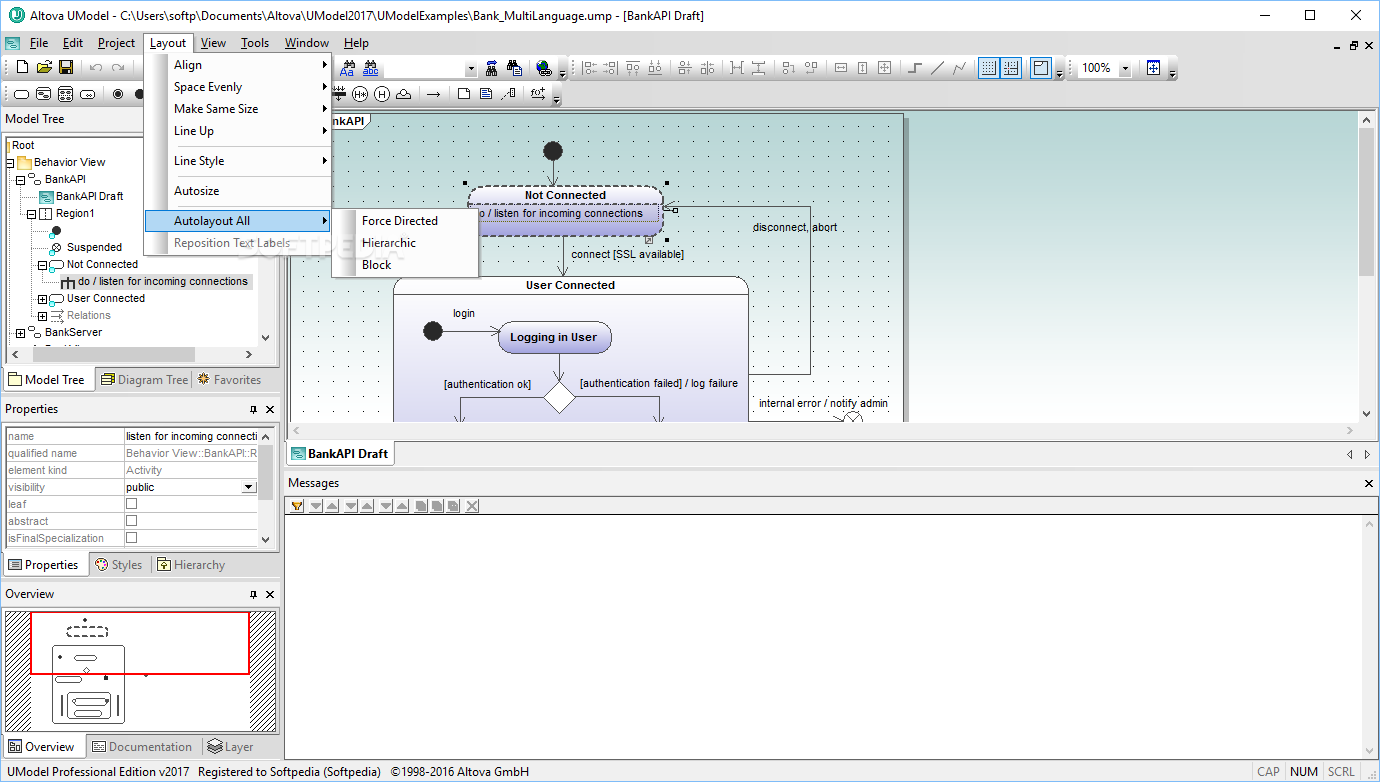This screenshot has height=782, width=1380.
Task: Click the Find Next binoculars icon
Action: 492,68
